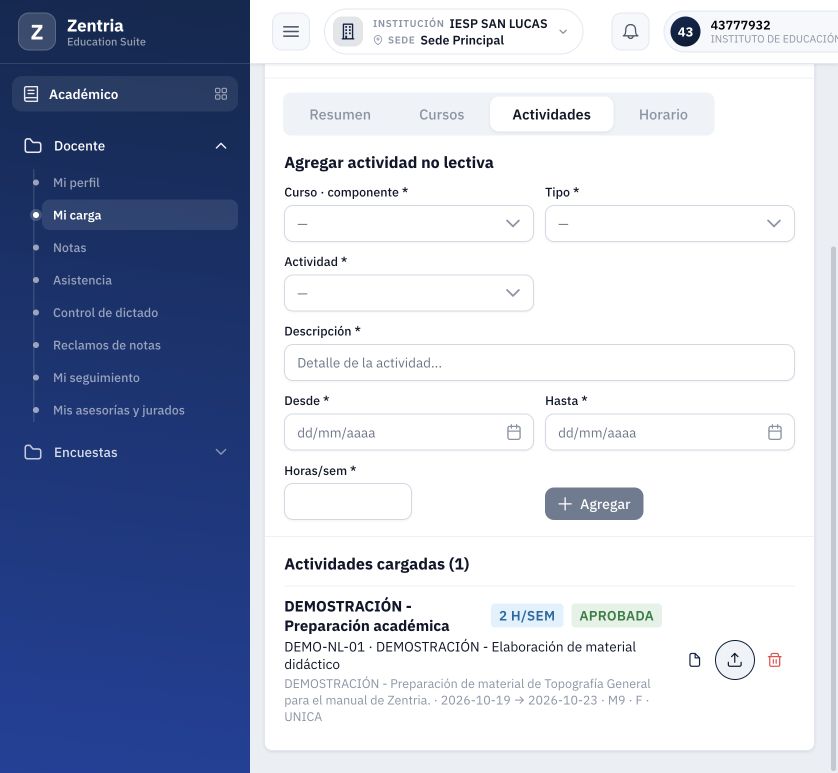Click the 'Sede Principal' label
The width and height of the screenshot is (838, 773).
pyautogui.click(x=462, y=40)
